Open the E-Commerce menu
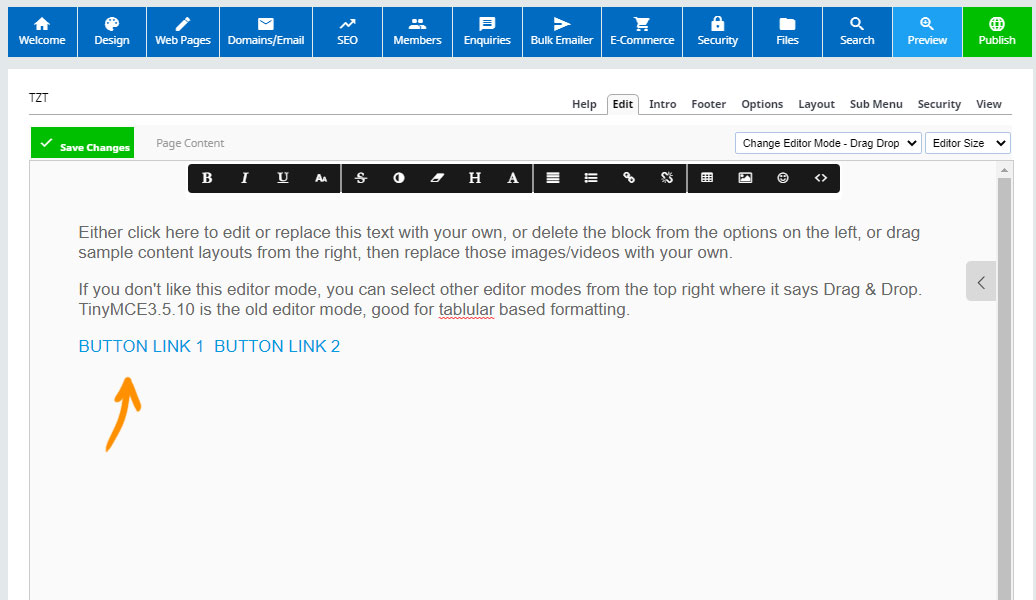Screen dimensions: 1036x600 [x=642, y=32]
